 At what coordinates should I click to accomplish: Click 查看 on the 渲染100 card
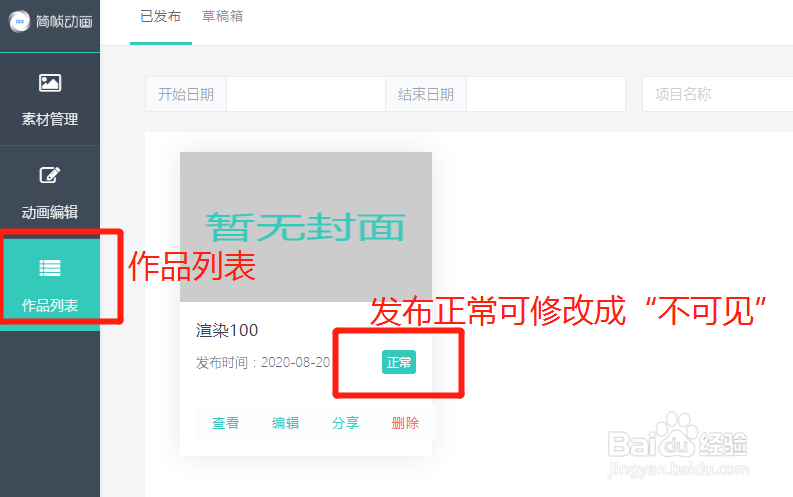click(x=225, y=423)
